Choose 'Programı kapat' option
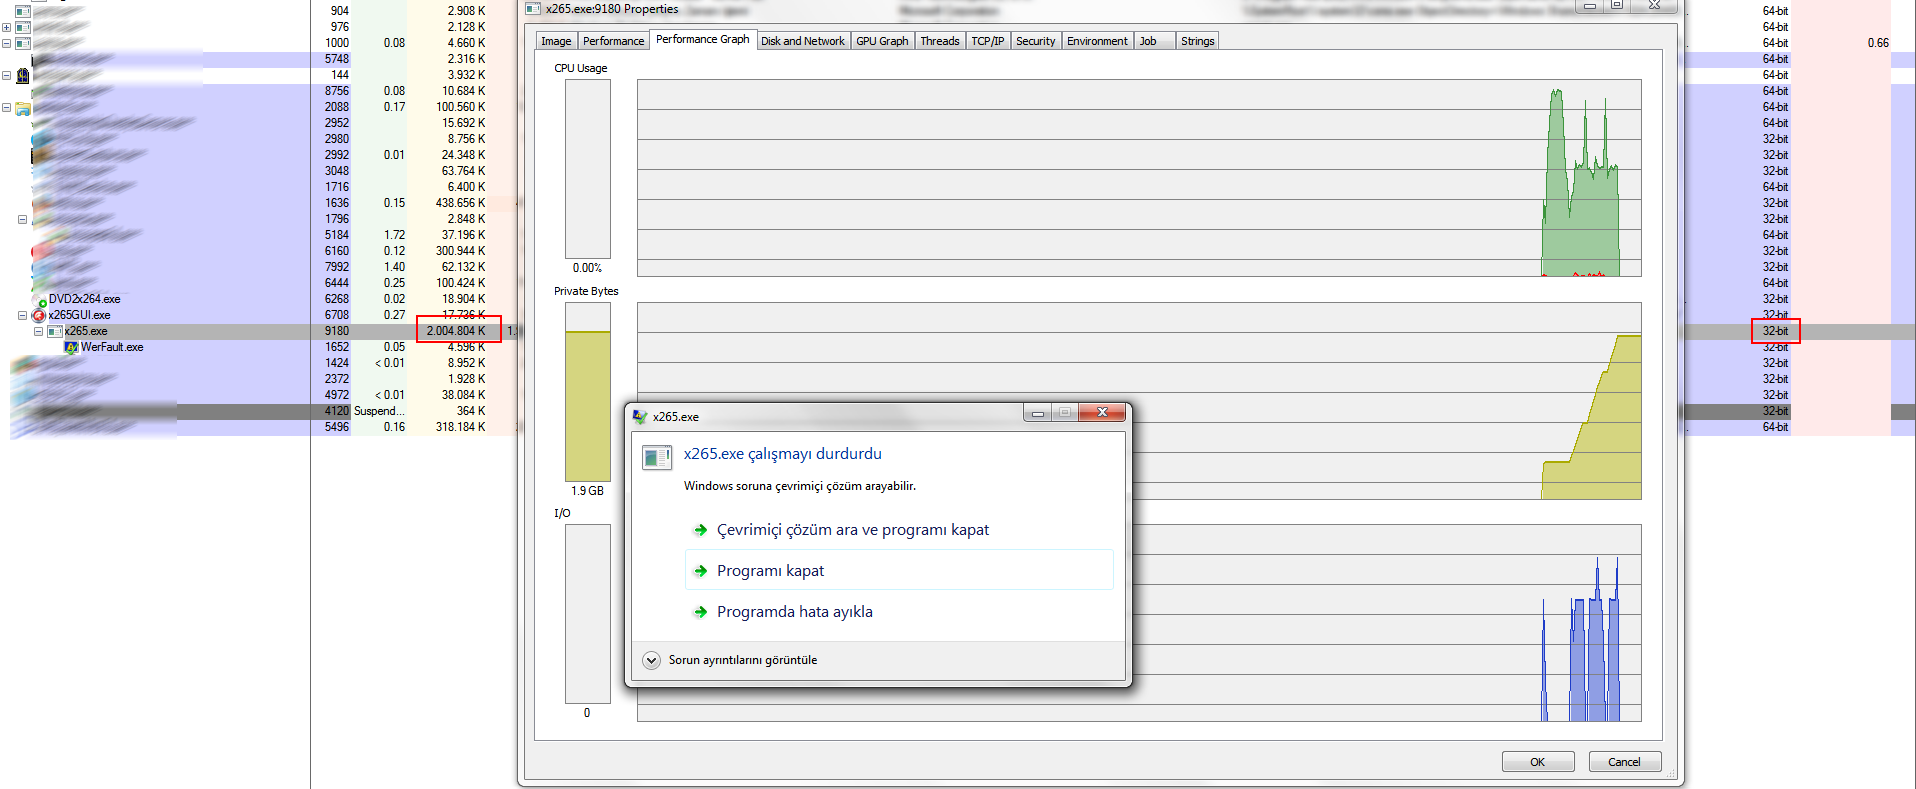Image resolution: width=1916 pixels, height=789 pixels. [x=899, y=571]
